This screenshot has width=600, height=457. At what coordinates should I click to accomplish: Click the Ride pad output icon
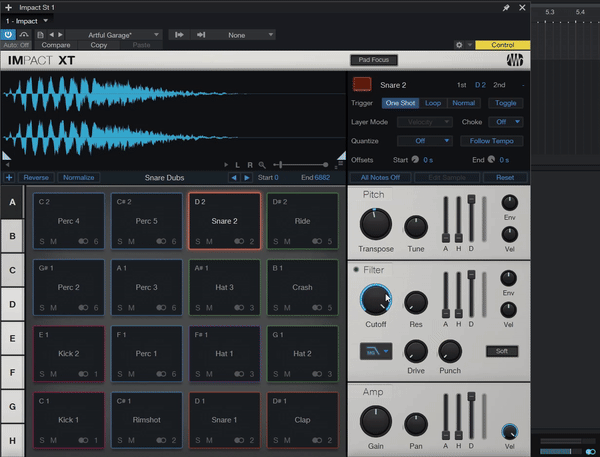(x=317, y=242)
